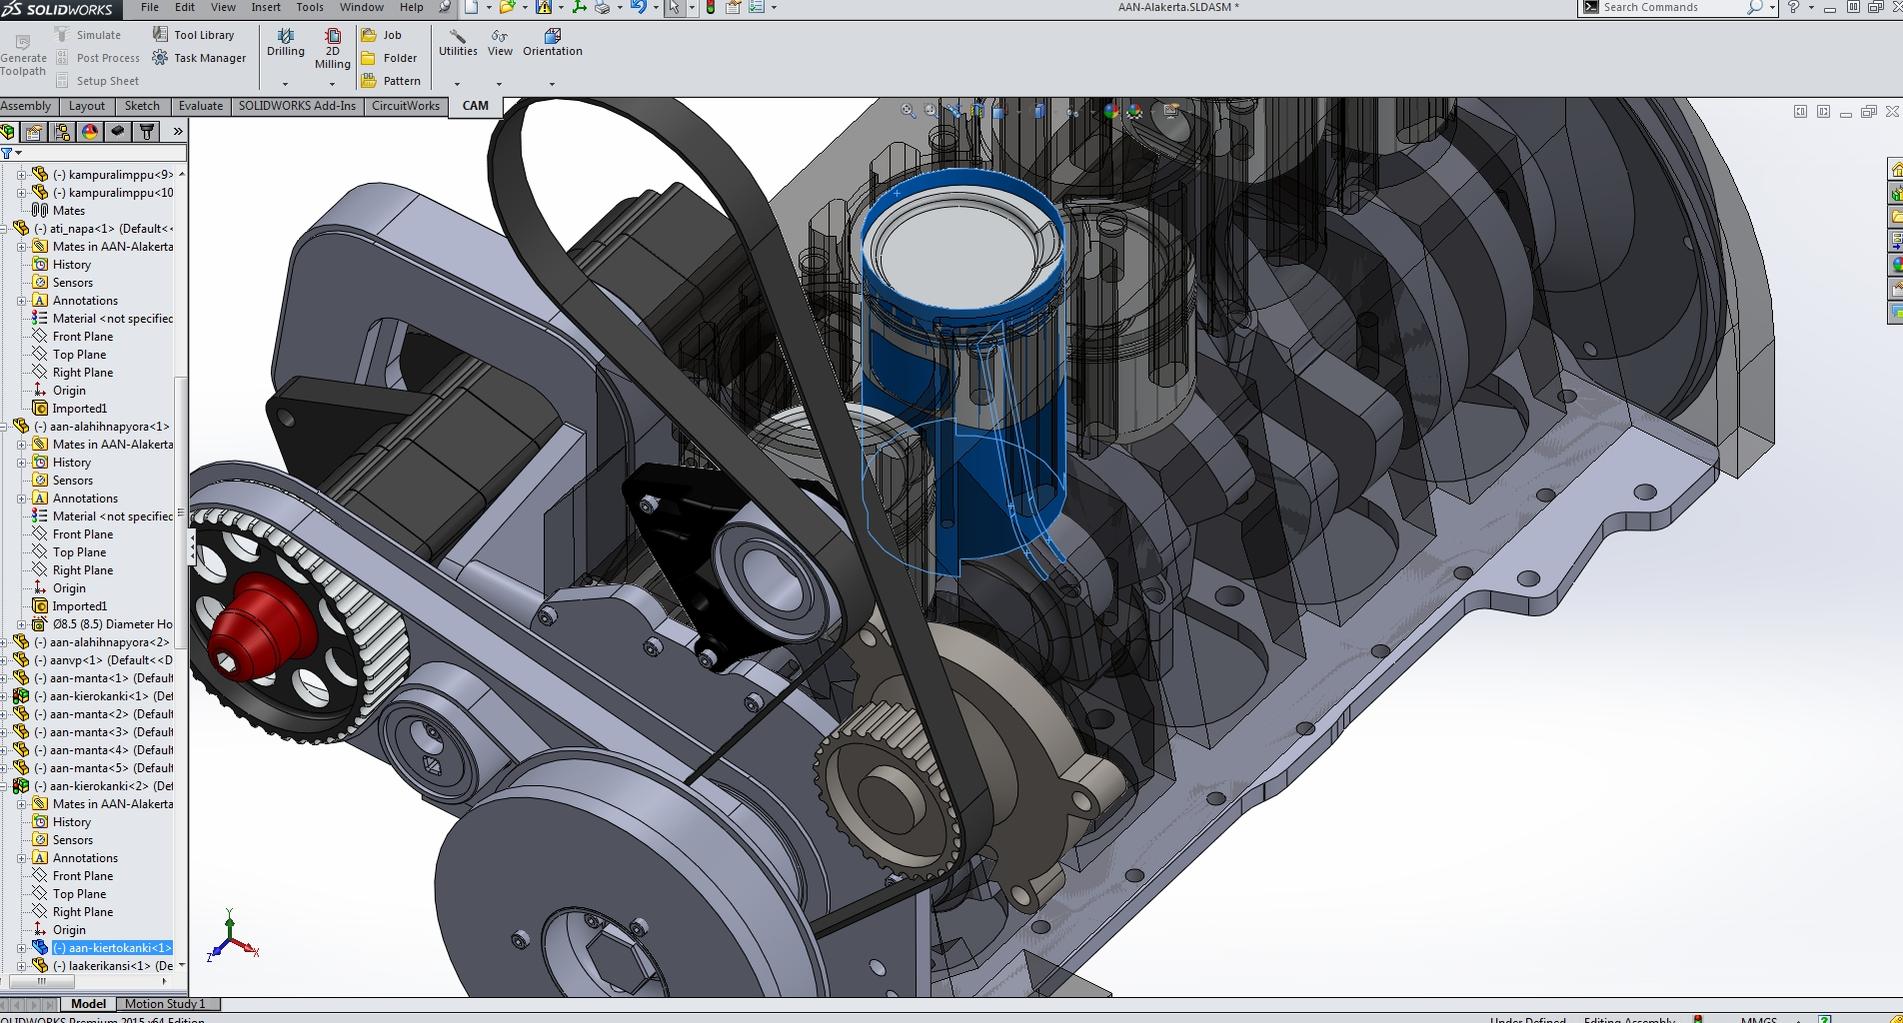The width and height of the screenshot is (1903, 1023).
Task: Expand more panel tabs with double chevron
Action: tap(178, 131)
